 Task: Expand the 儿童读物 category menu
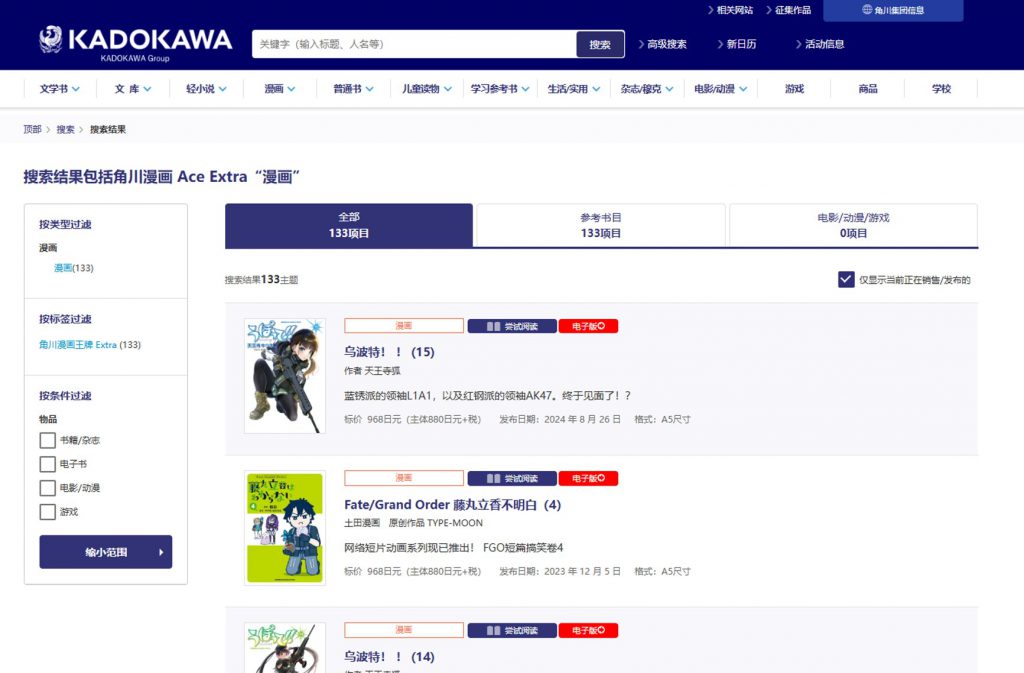426,89
